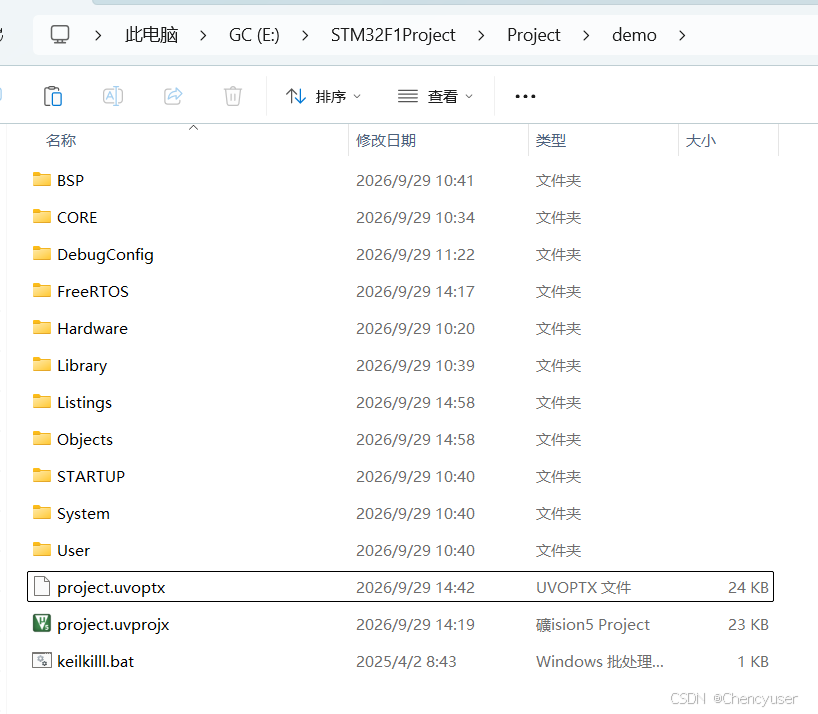Click date 2026/9/29 14:17 of FreeRTOS

[x=415, y=291]
